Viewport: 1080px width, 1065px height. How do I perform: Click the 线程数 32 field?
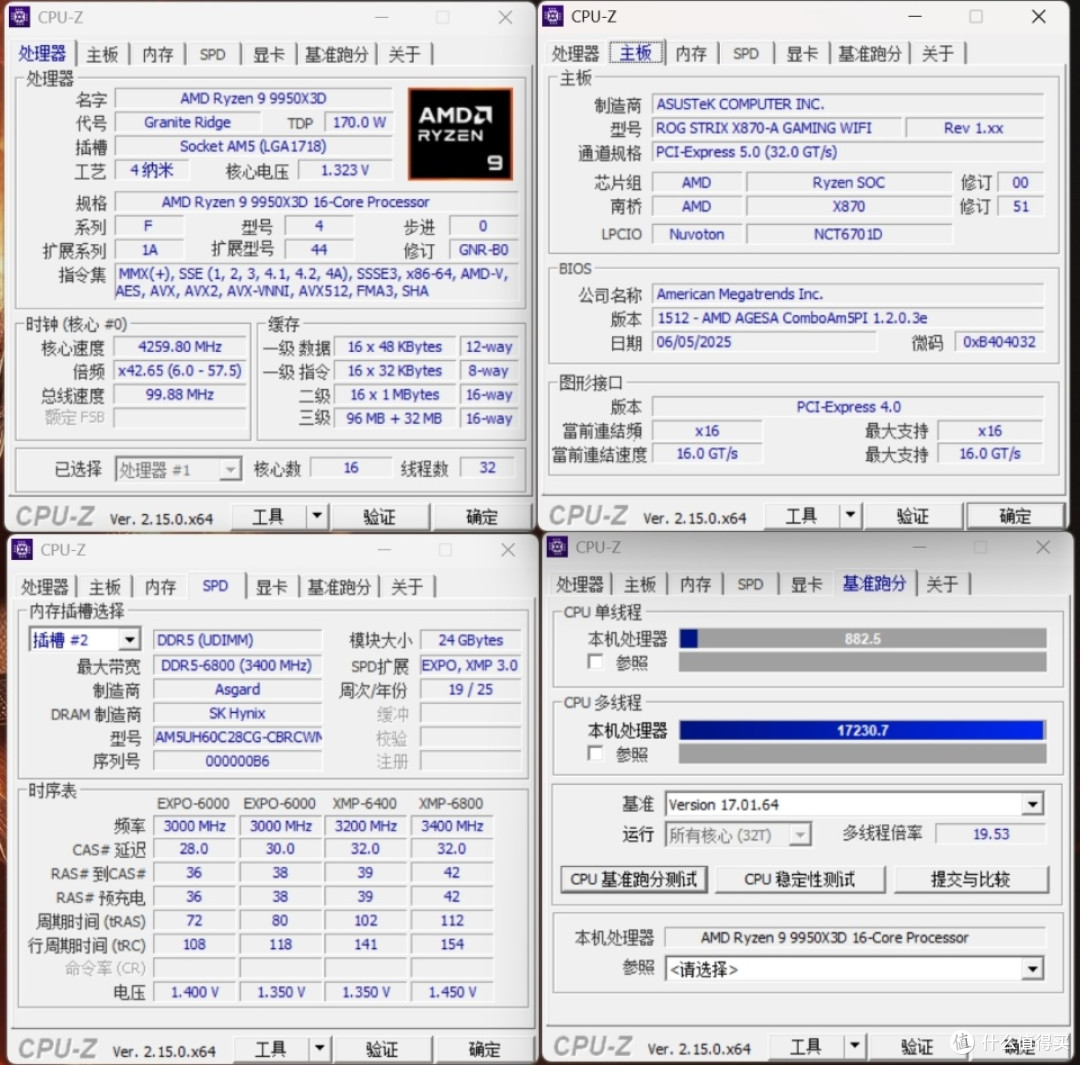[x=487, y=468]
